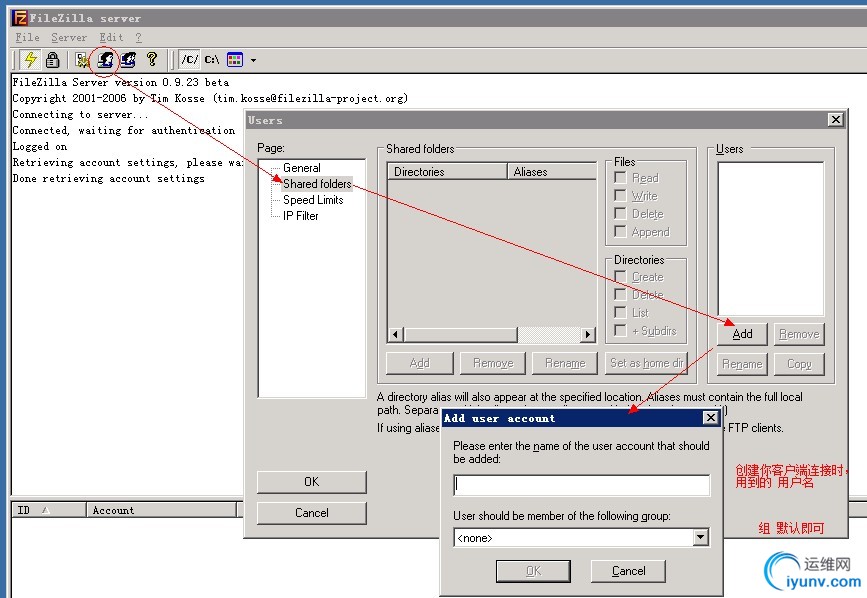Click the Account column header
The height and width of the screenshot is (598, 867).
(161, 510)
